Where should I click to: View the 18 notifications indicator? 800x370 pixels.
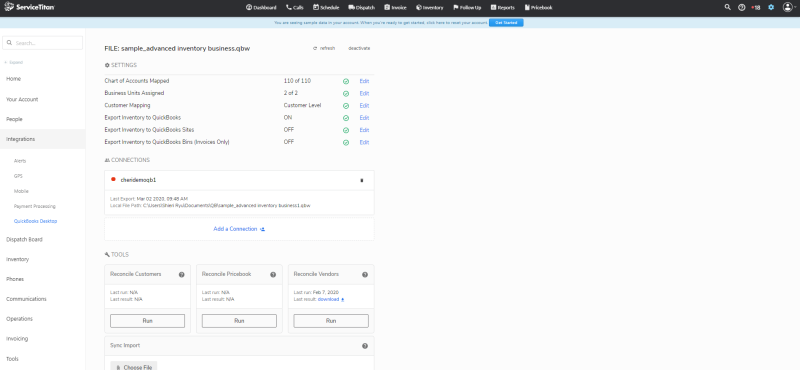tap(756, 8)
